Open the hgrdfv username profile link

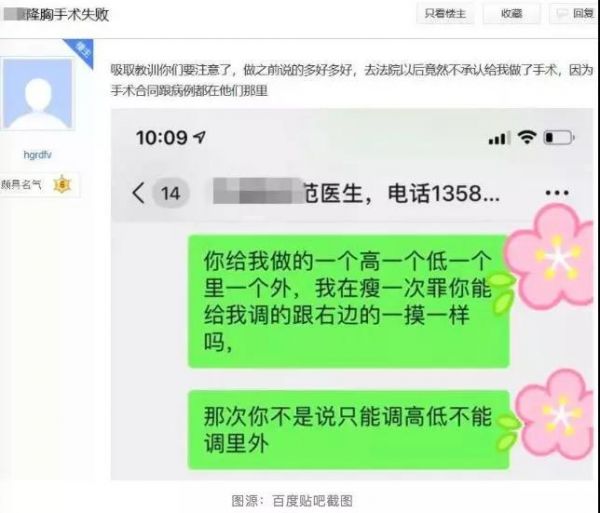tap(38, 155)
